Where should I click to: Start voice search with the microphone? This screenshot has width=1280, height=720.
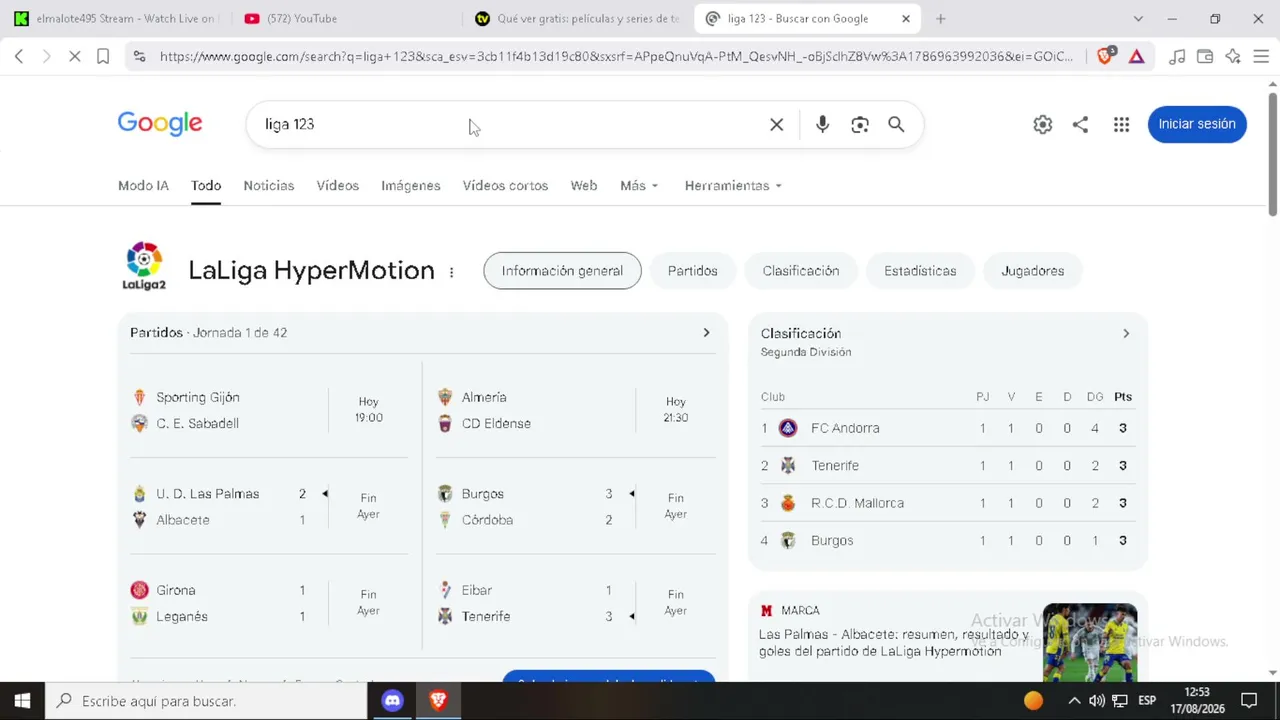(x=822, y=125)
